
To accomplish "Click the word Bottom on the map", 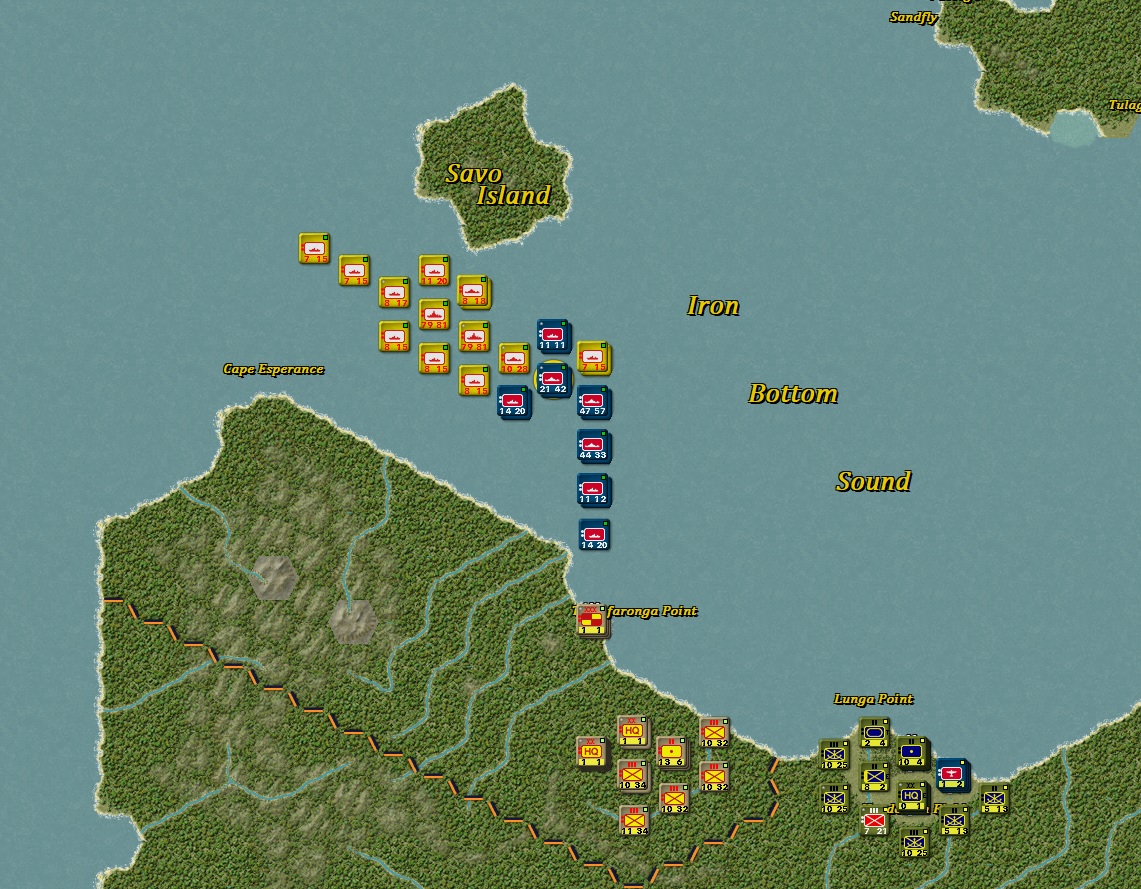I will tap(793, 394).
